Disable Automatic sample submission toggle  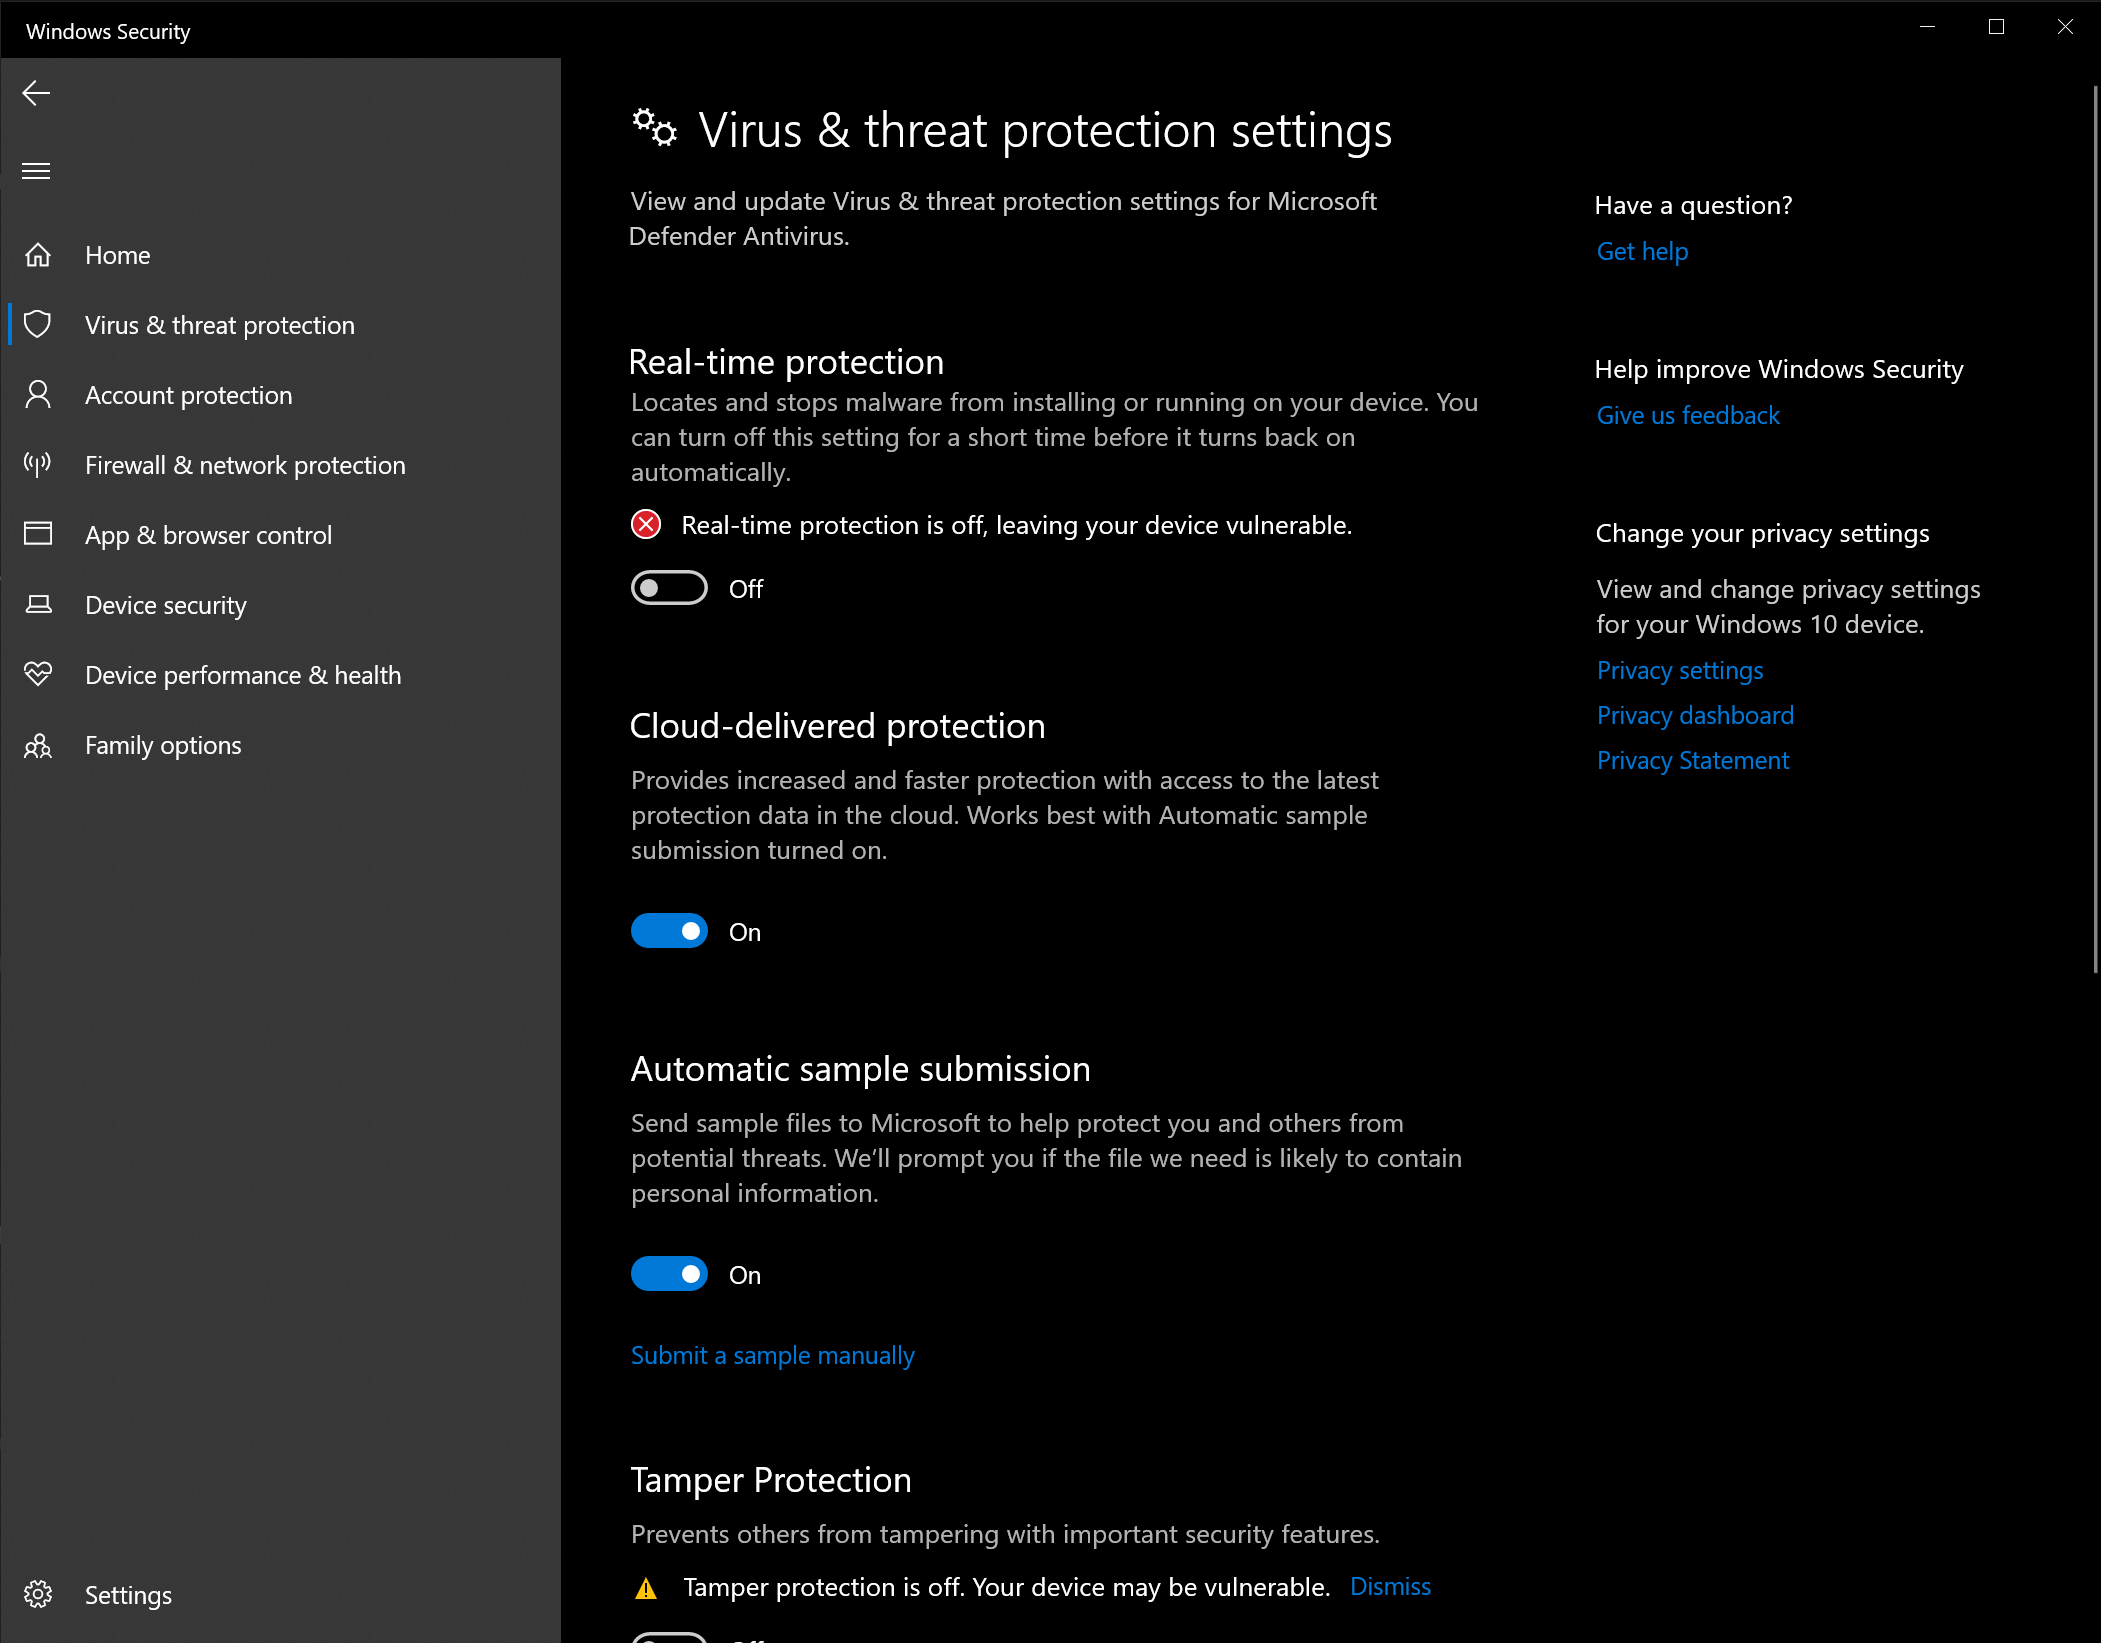tap(669, 1274)
